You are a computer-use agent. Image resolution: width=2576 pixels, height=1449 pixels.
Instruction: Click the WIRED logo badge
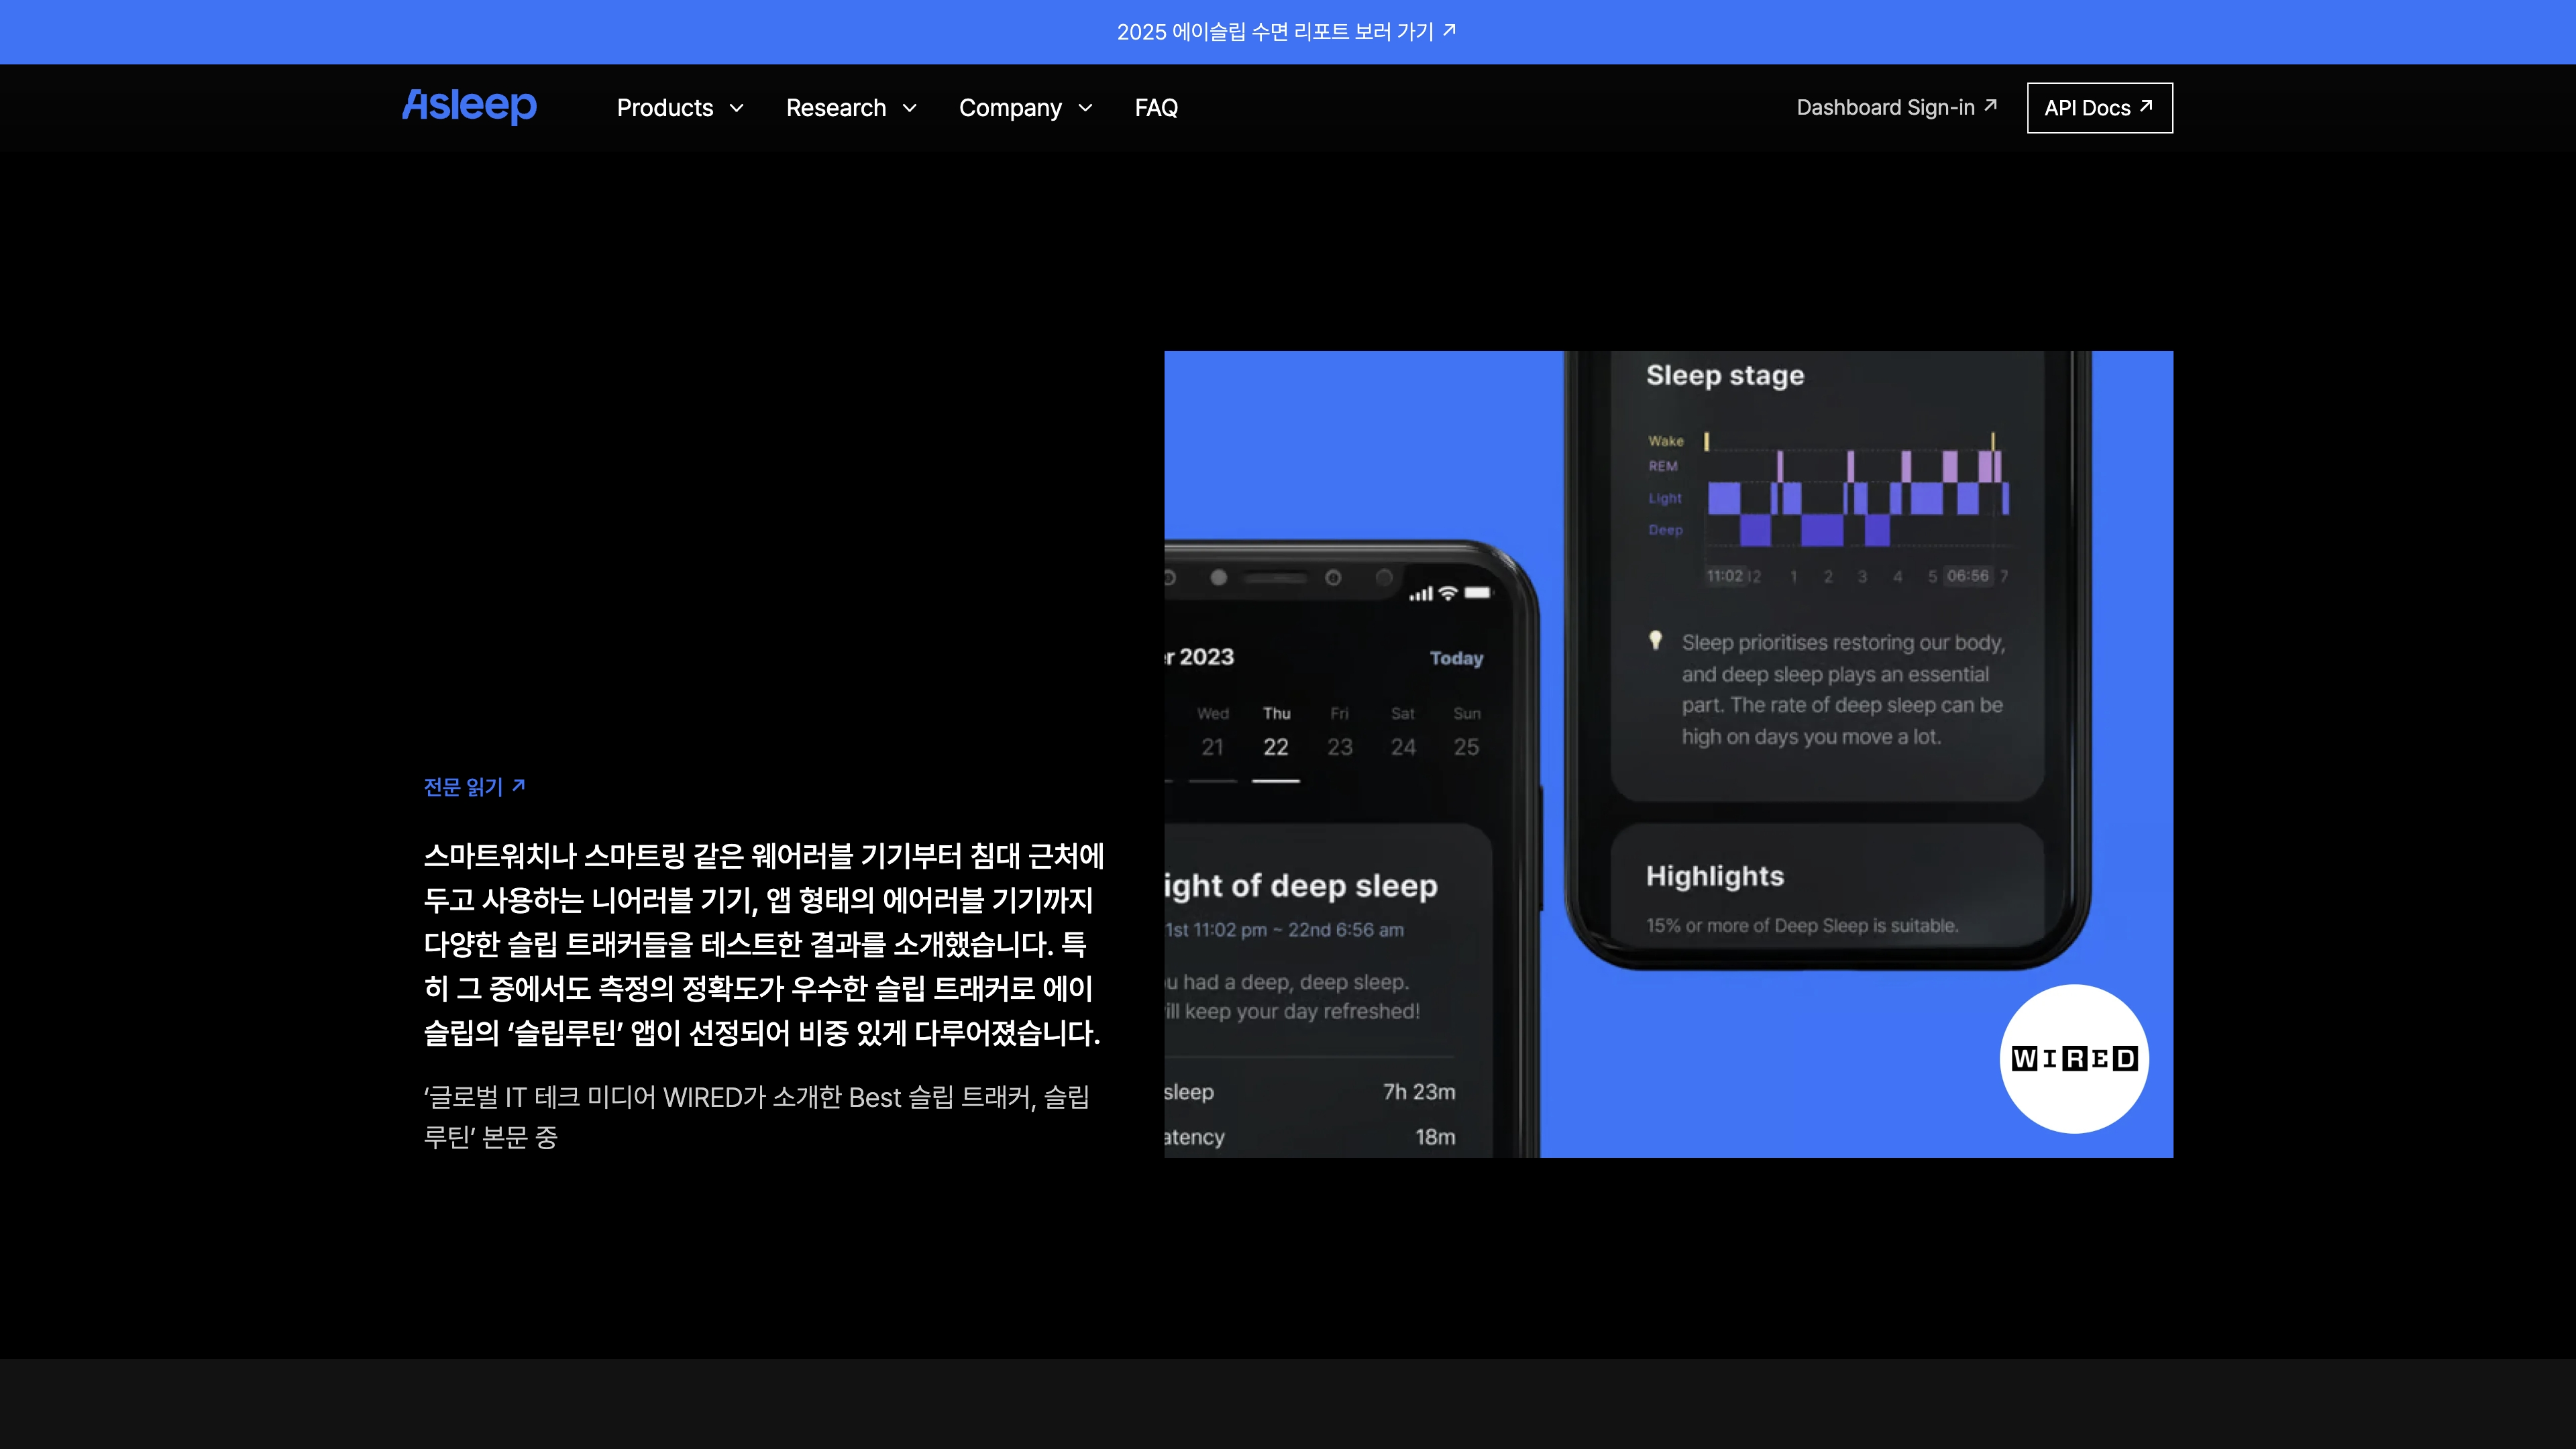click(2074, 1058)
